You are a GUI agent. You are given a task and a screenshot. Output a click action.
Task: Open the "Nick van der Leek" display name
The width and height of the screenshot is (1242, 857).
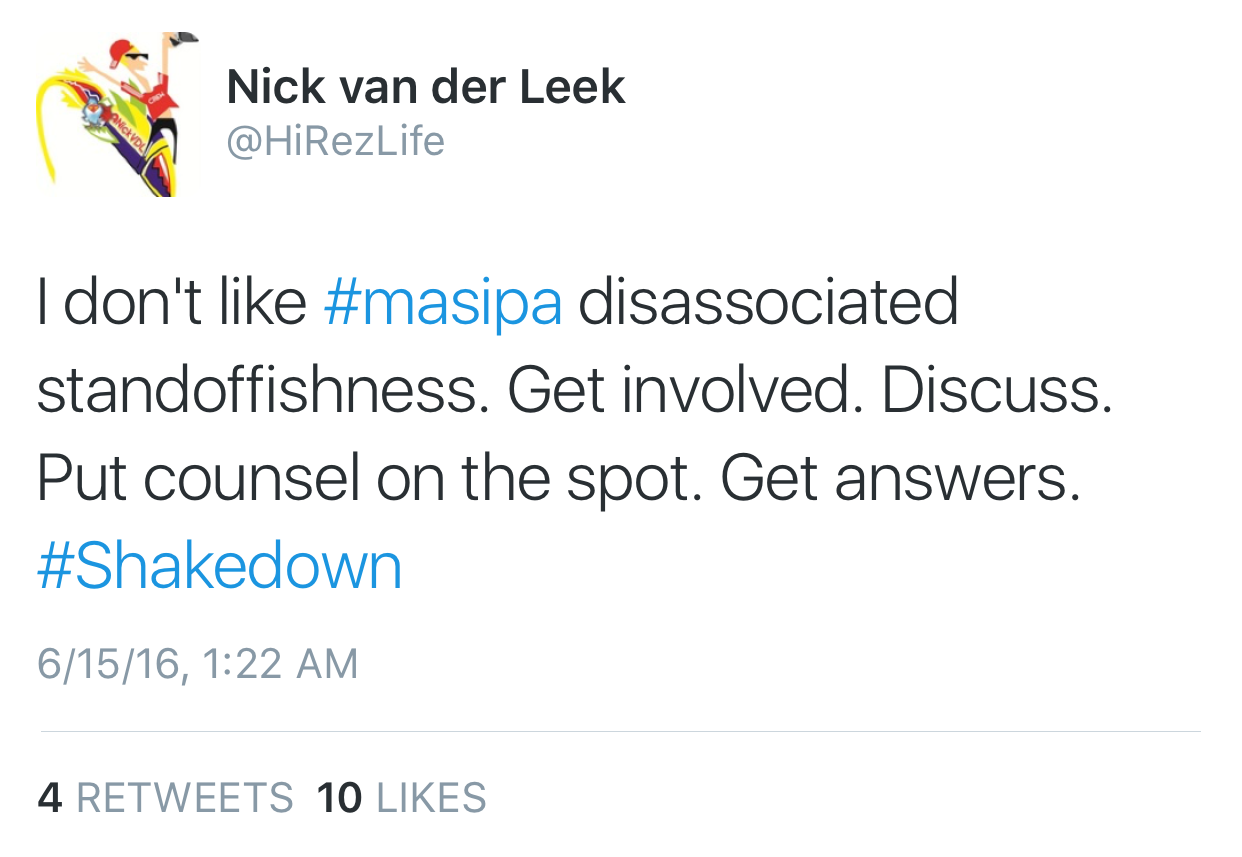coord(425,87)
